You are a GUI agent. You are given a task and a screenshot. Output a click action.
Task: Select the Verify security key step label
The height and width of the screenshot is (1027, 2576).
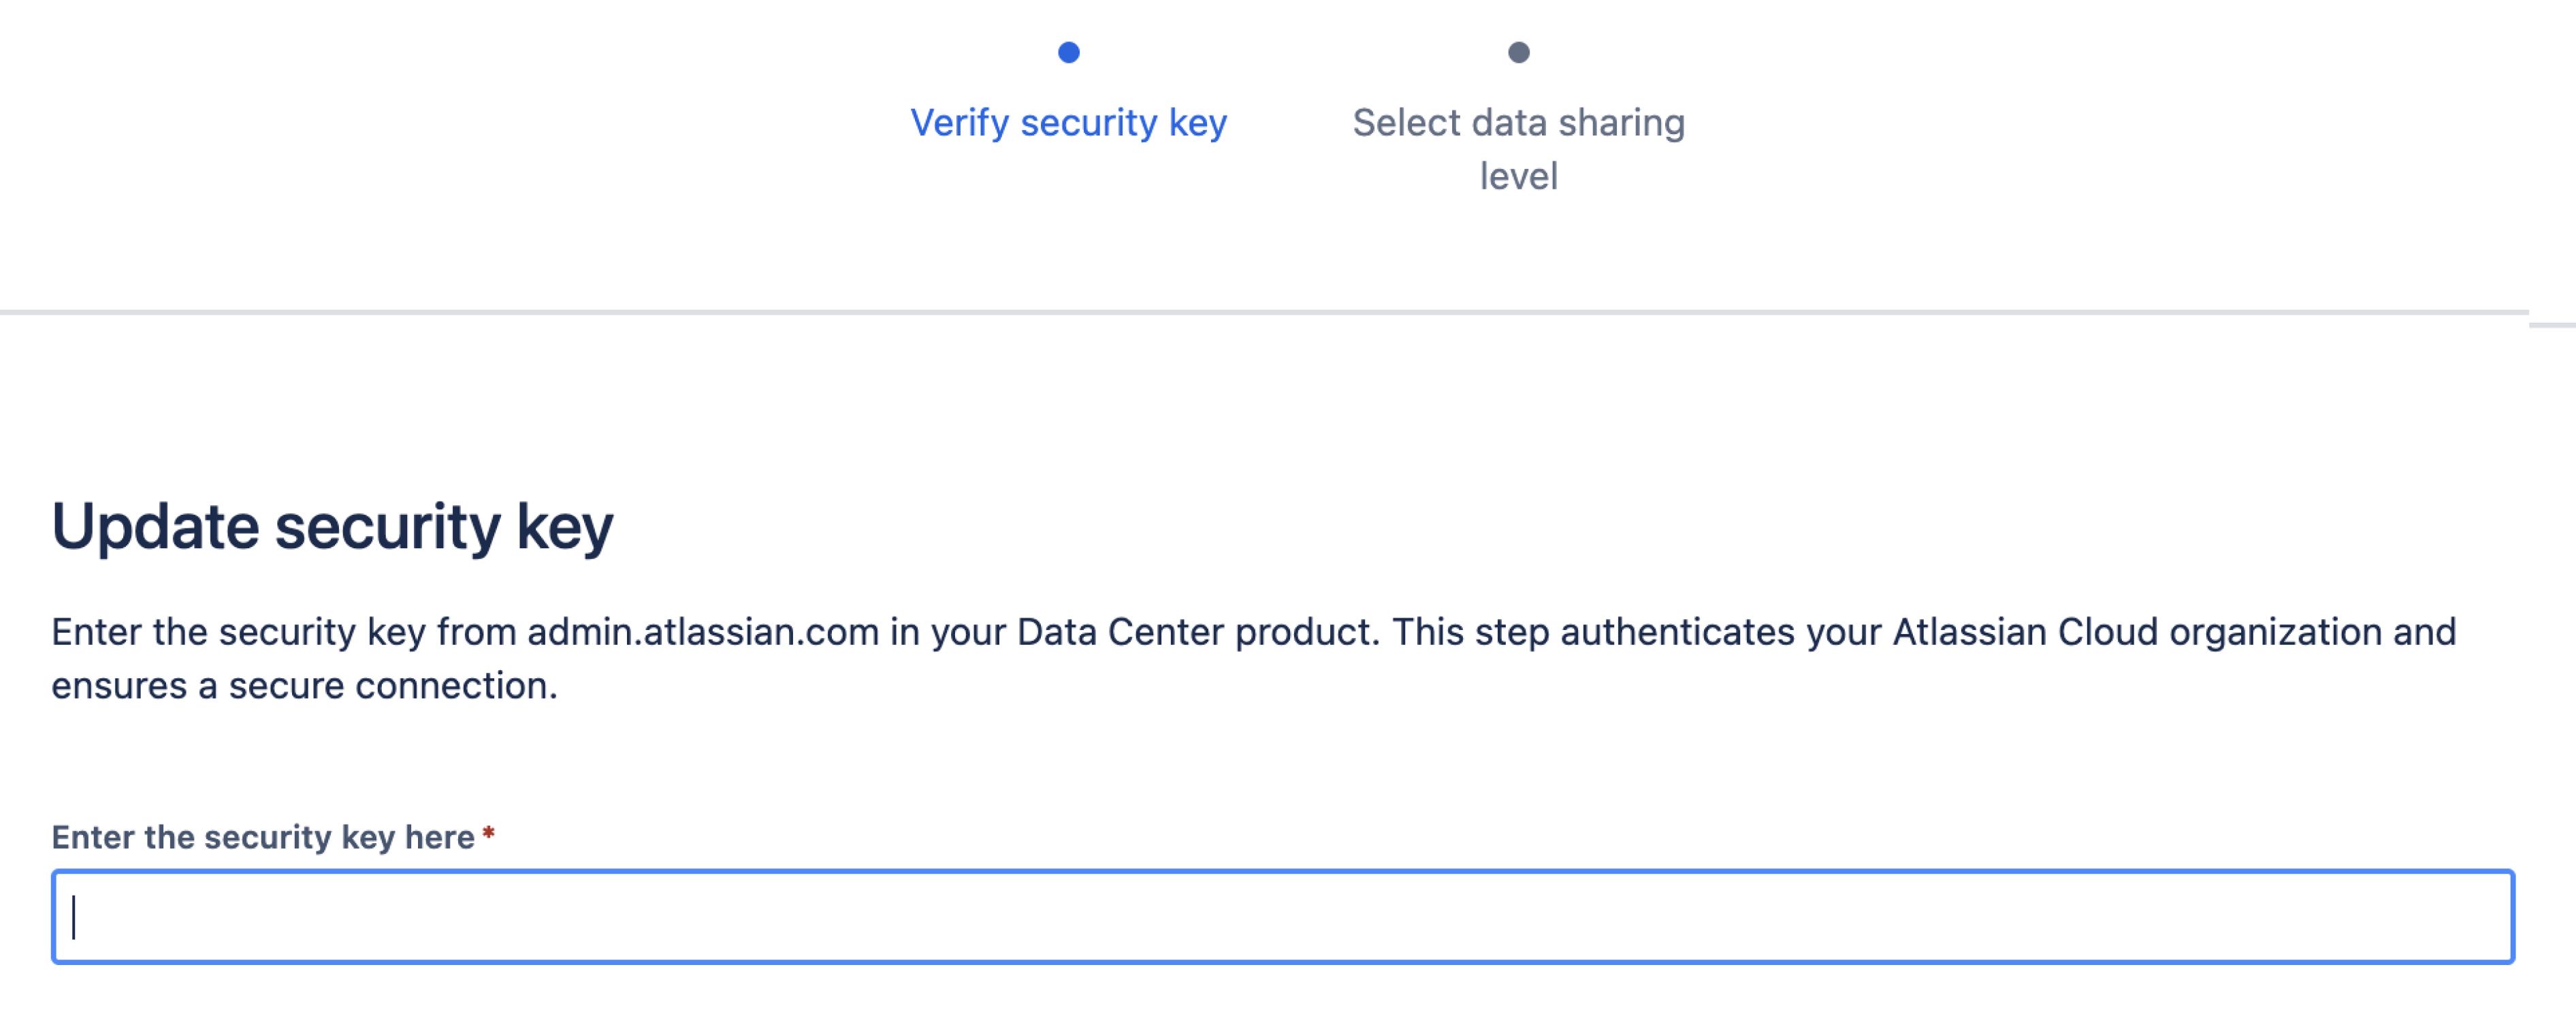tap(1068, 123)
